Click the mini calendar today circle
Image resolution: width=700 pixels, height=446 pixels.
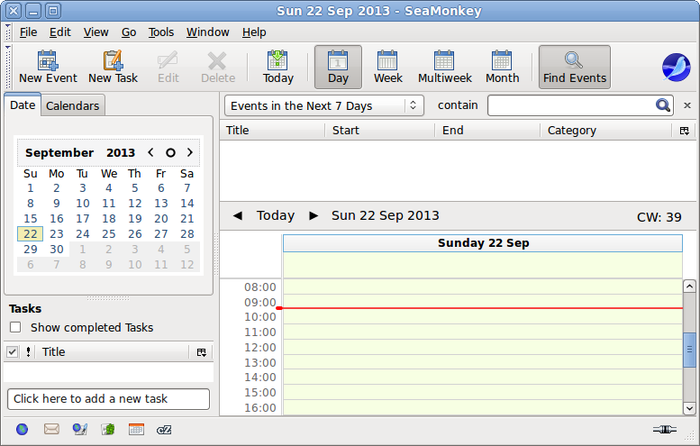tap(171, 153)
